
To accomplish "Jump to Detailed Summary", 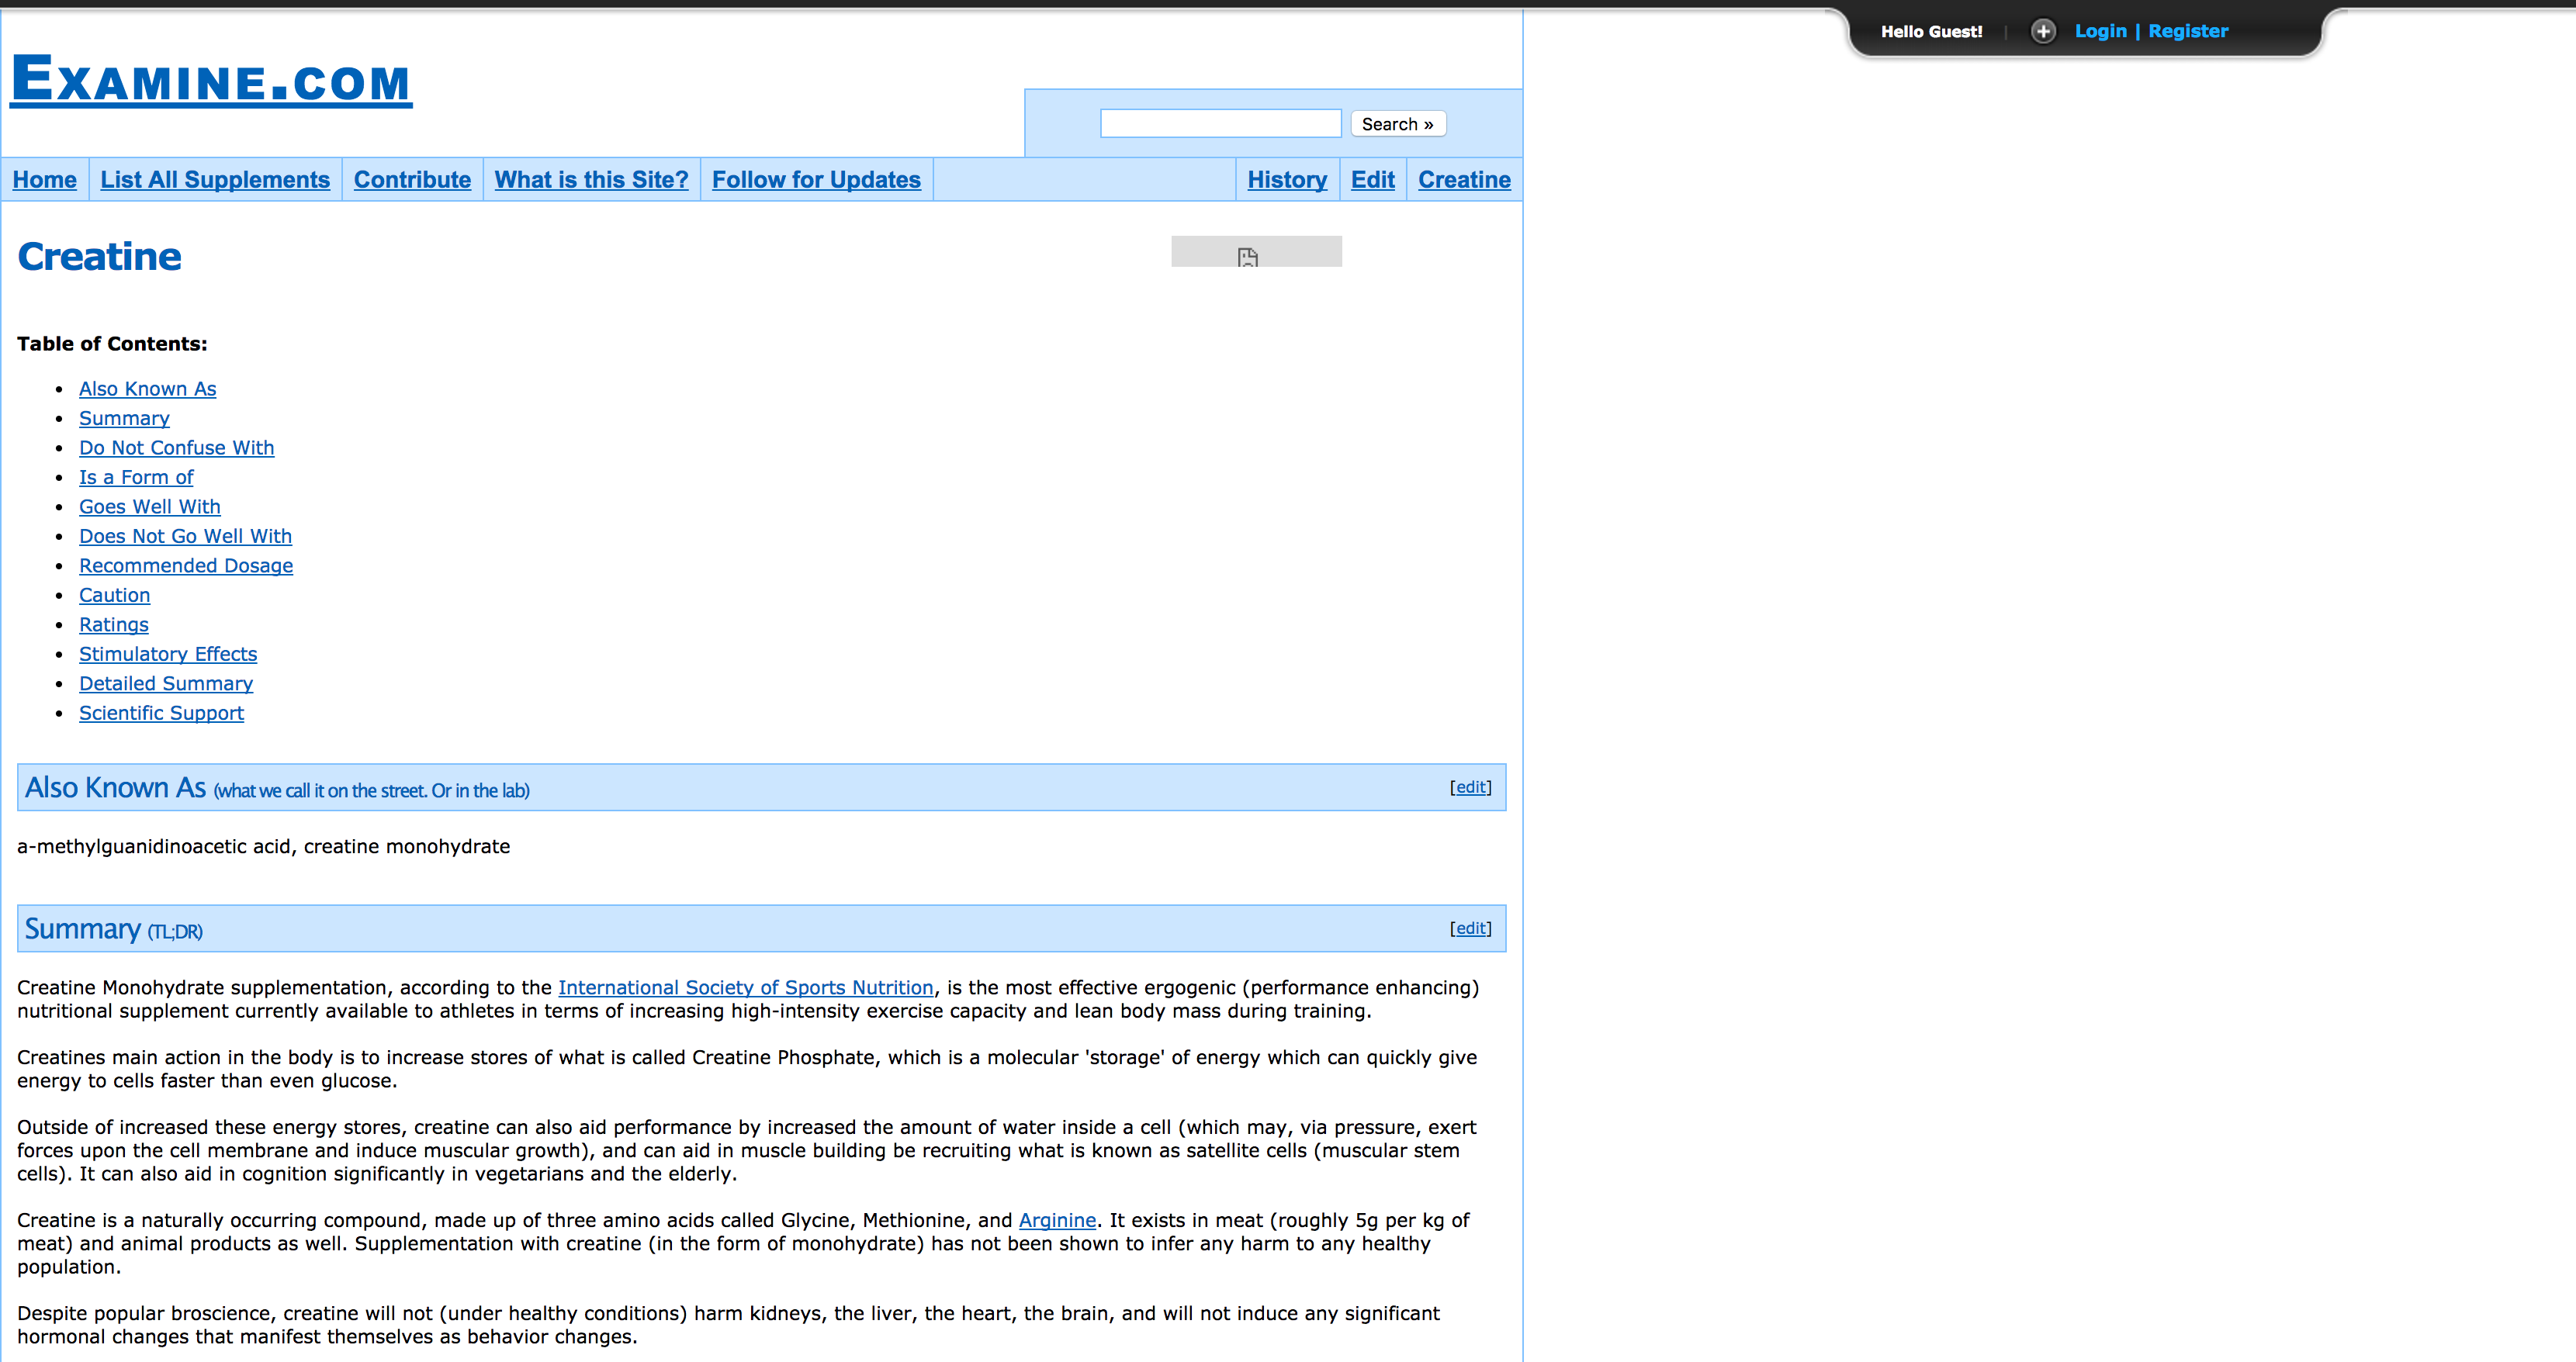I will [x=166, y=684].
